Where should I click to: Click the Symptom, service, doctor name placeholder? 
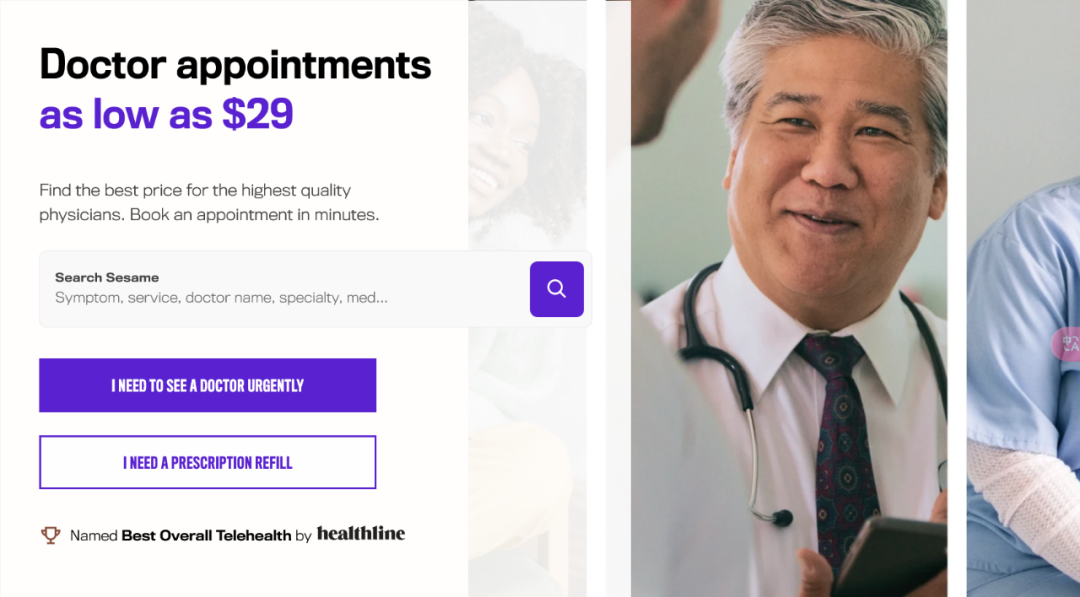click(221, 297)
